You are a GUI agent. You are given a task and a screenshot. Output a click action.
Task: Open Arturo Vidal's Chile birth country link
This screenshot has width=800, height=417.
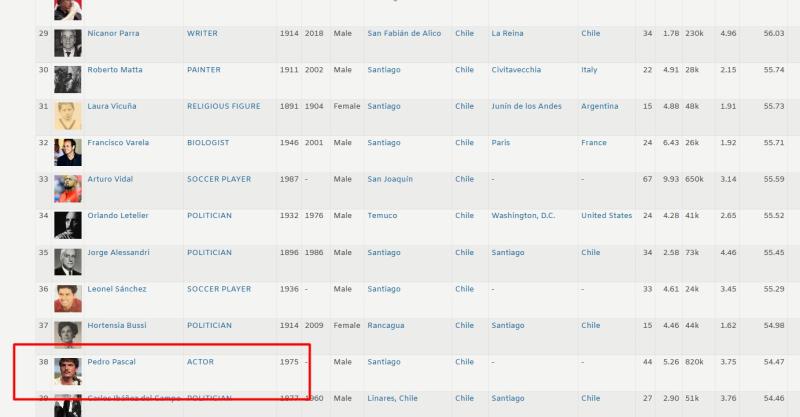(465, 179)
